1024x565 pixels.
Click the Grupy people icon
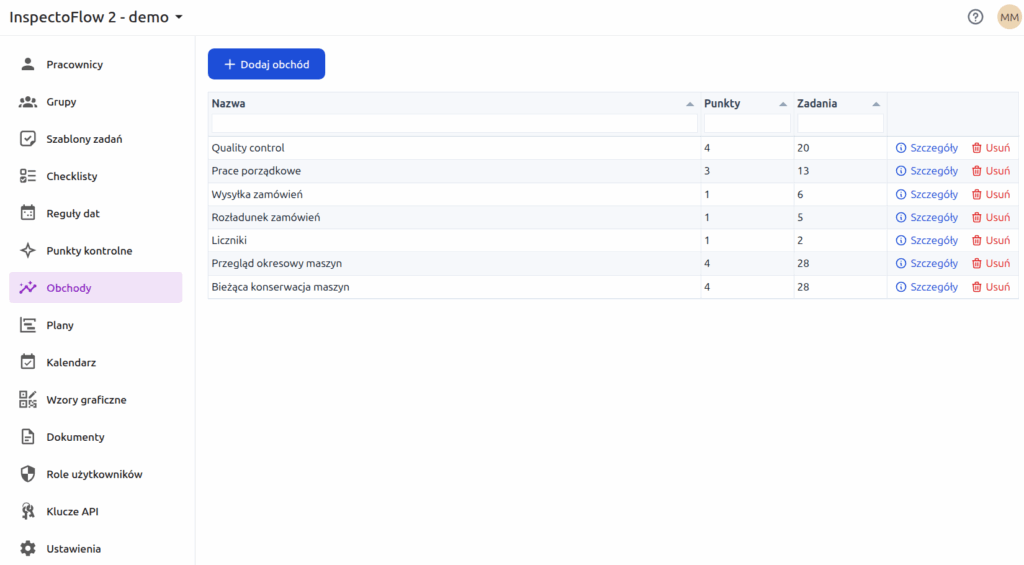pos(28,102)
